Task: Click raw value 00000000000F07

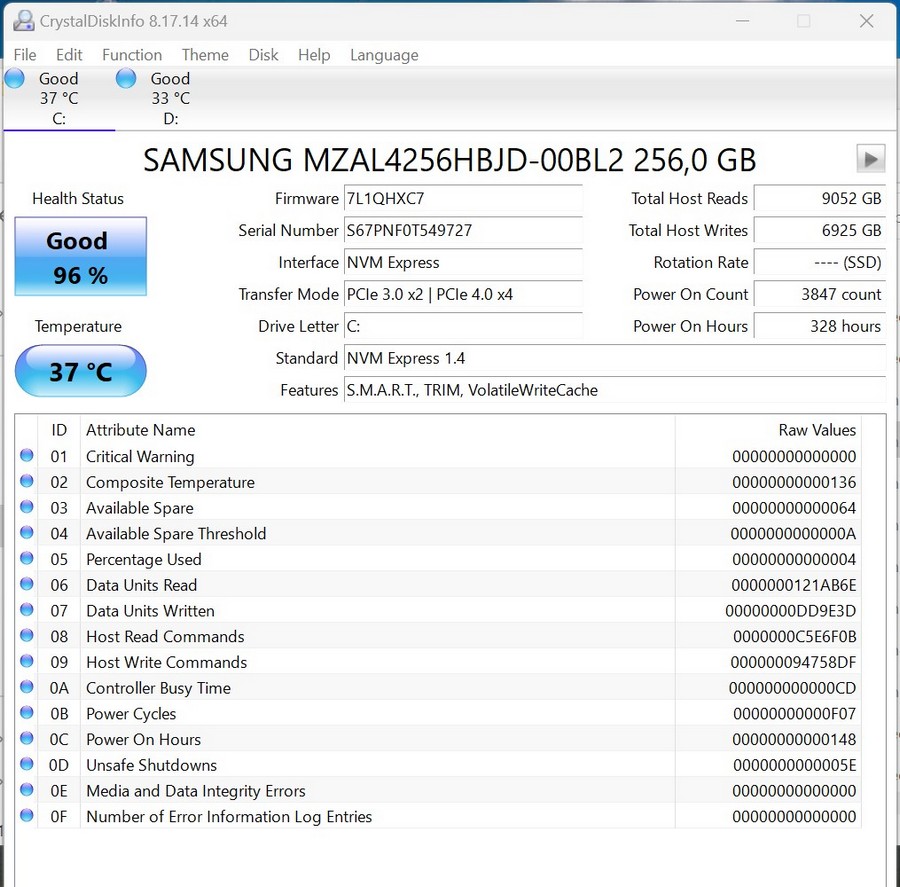Action: pos(794,714)
